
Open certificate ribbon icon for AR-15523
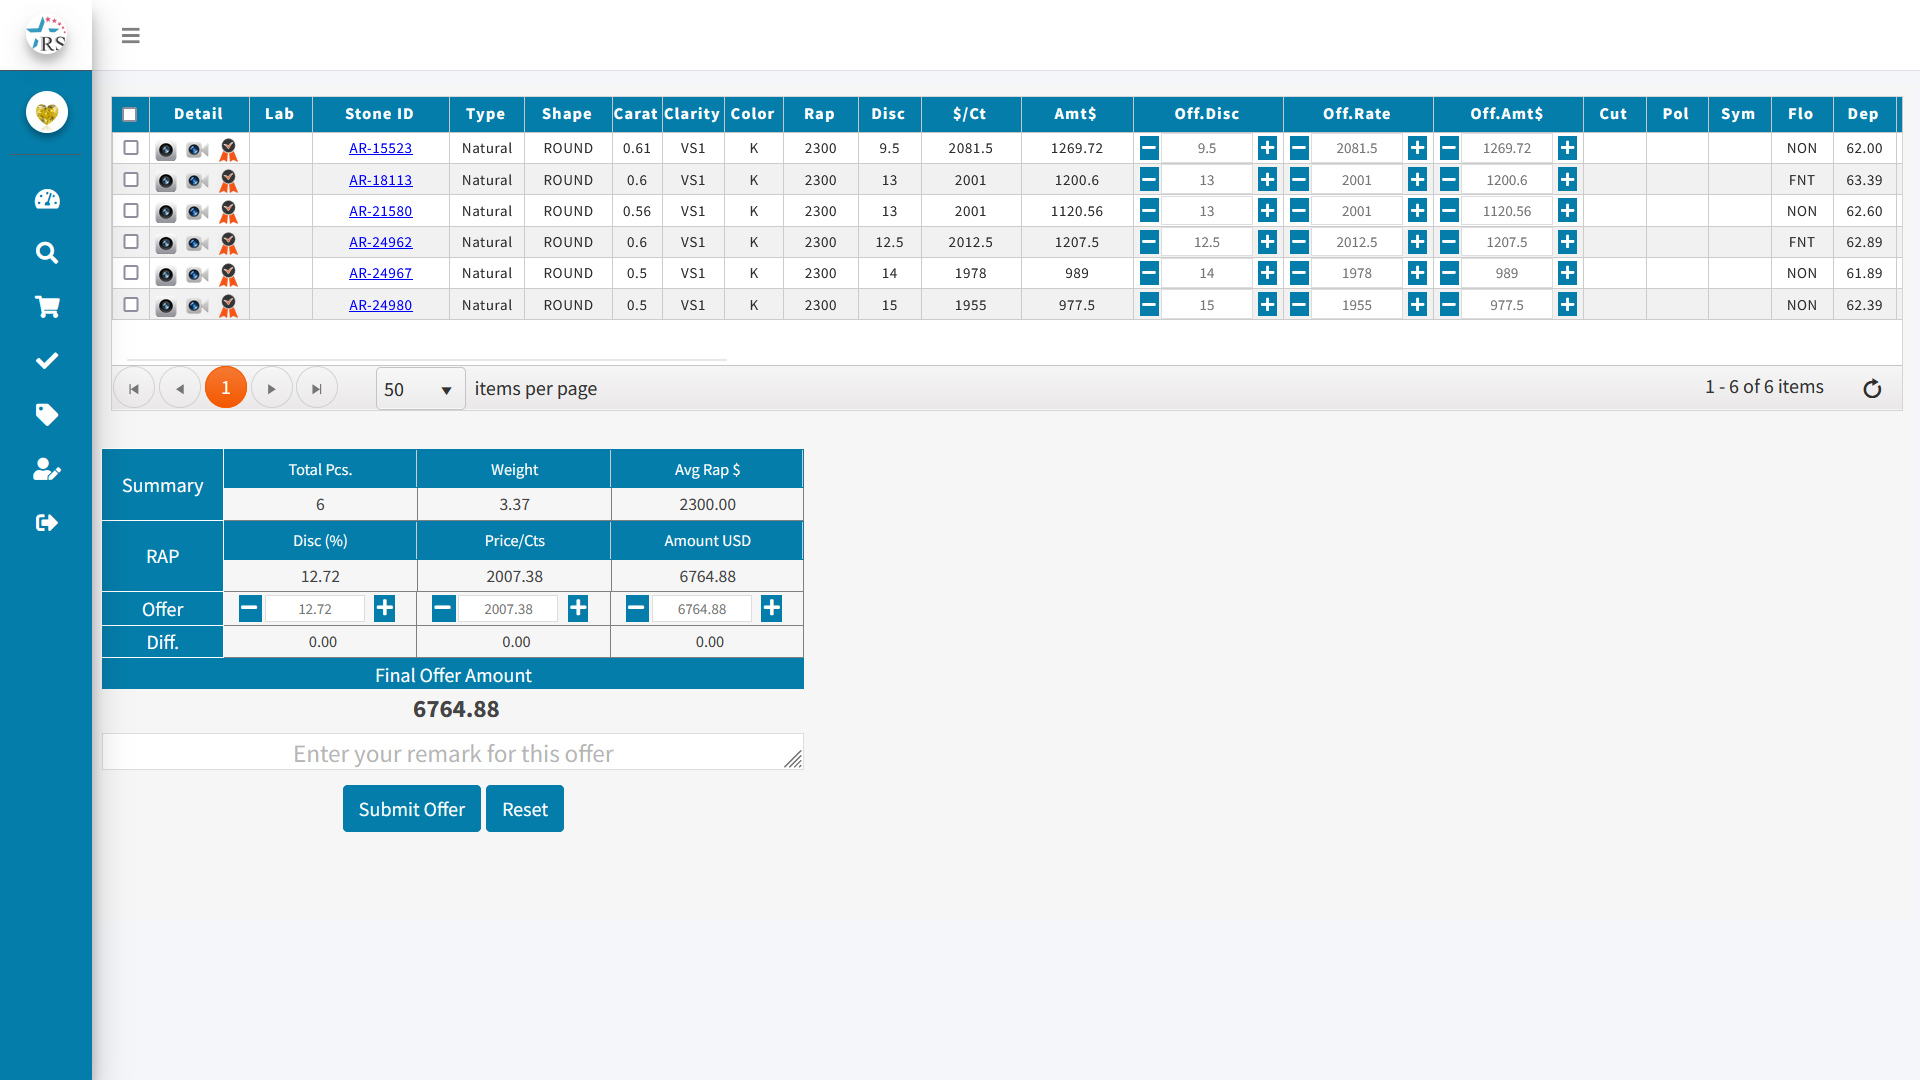pyautogui.click(x=229, y=149)
